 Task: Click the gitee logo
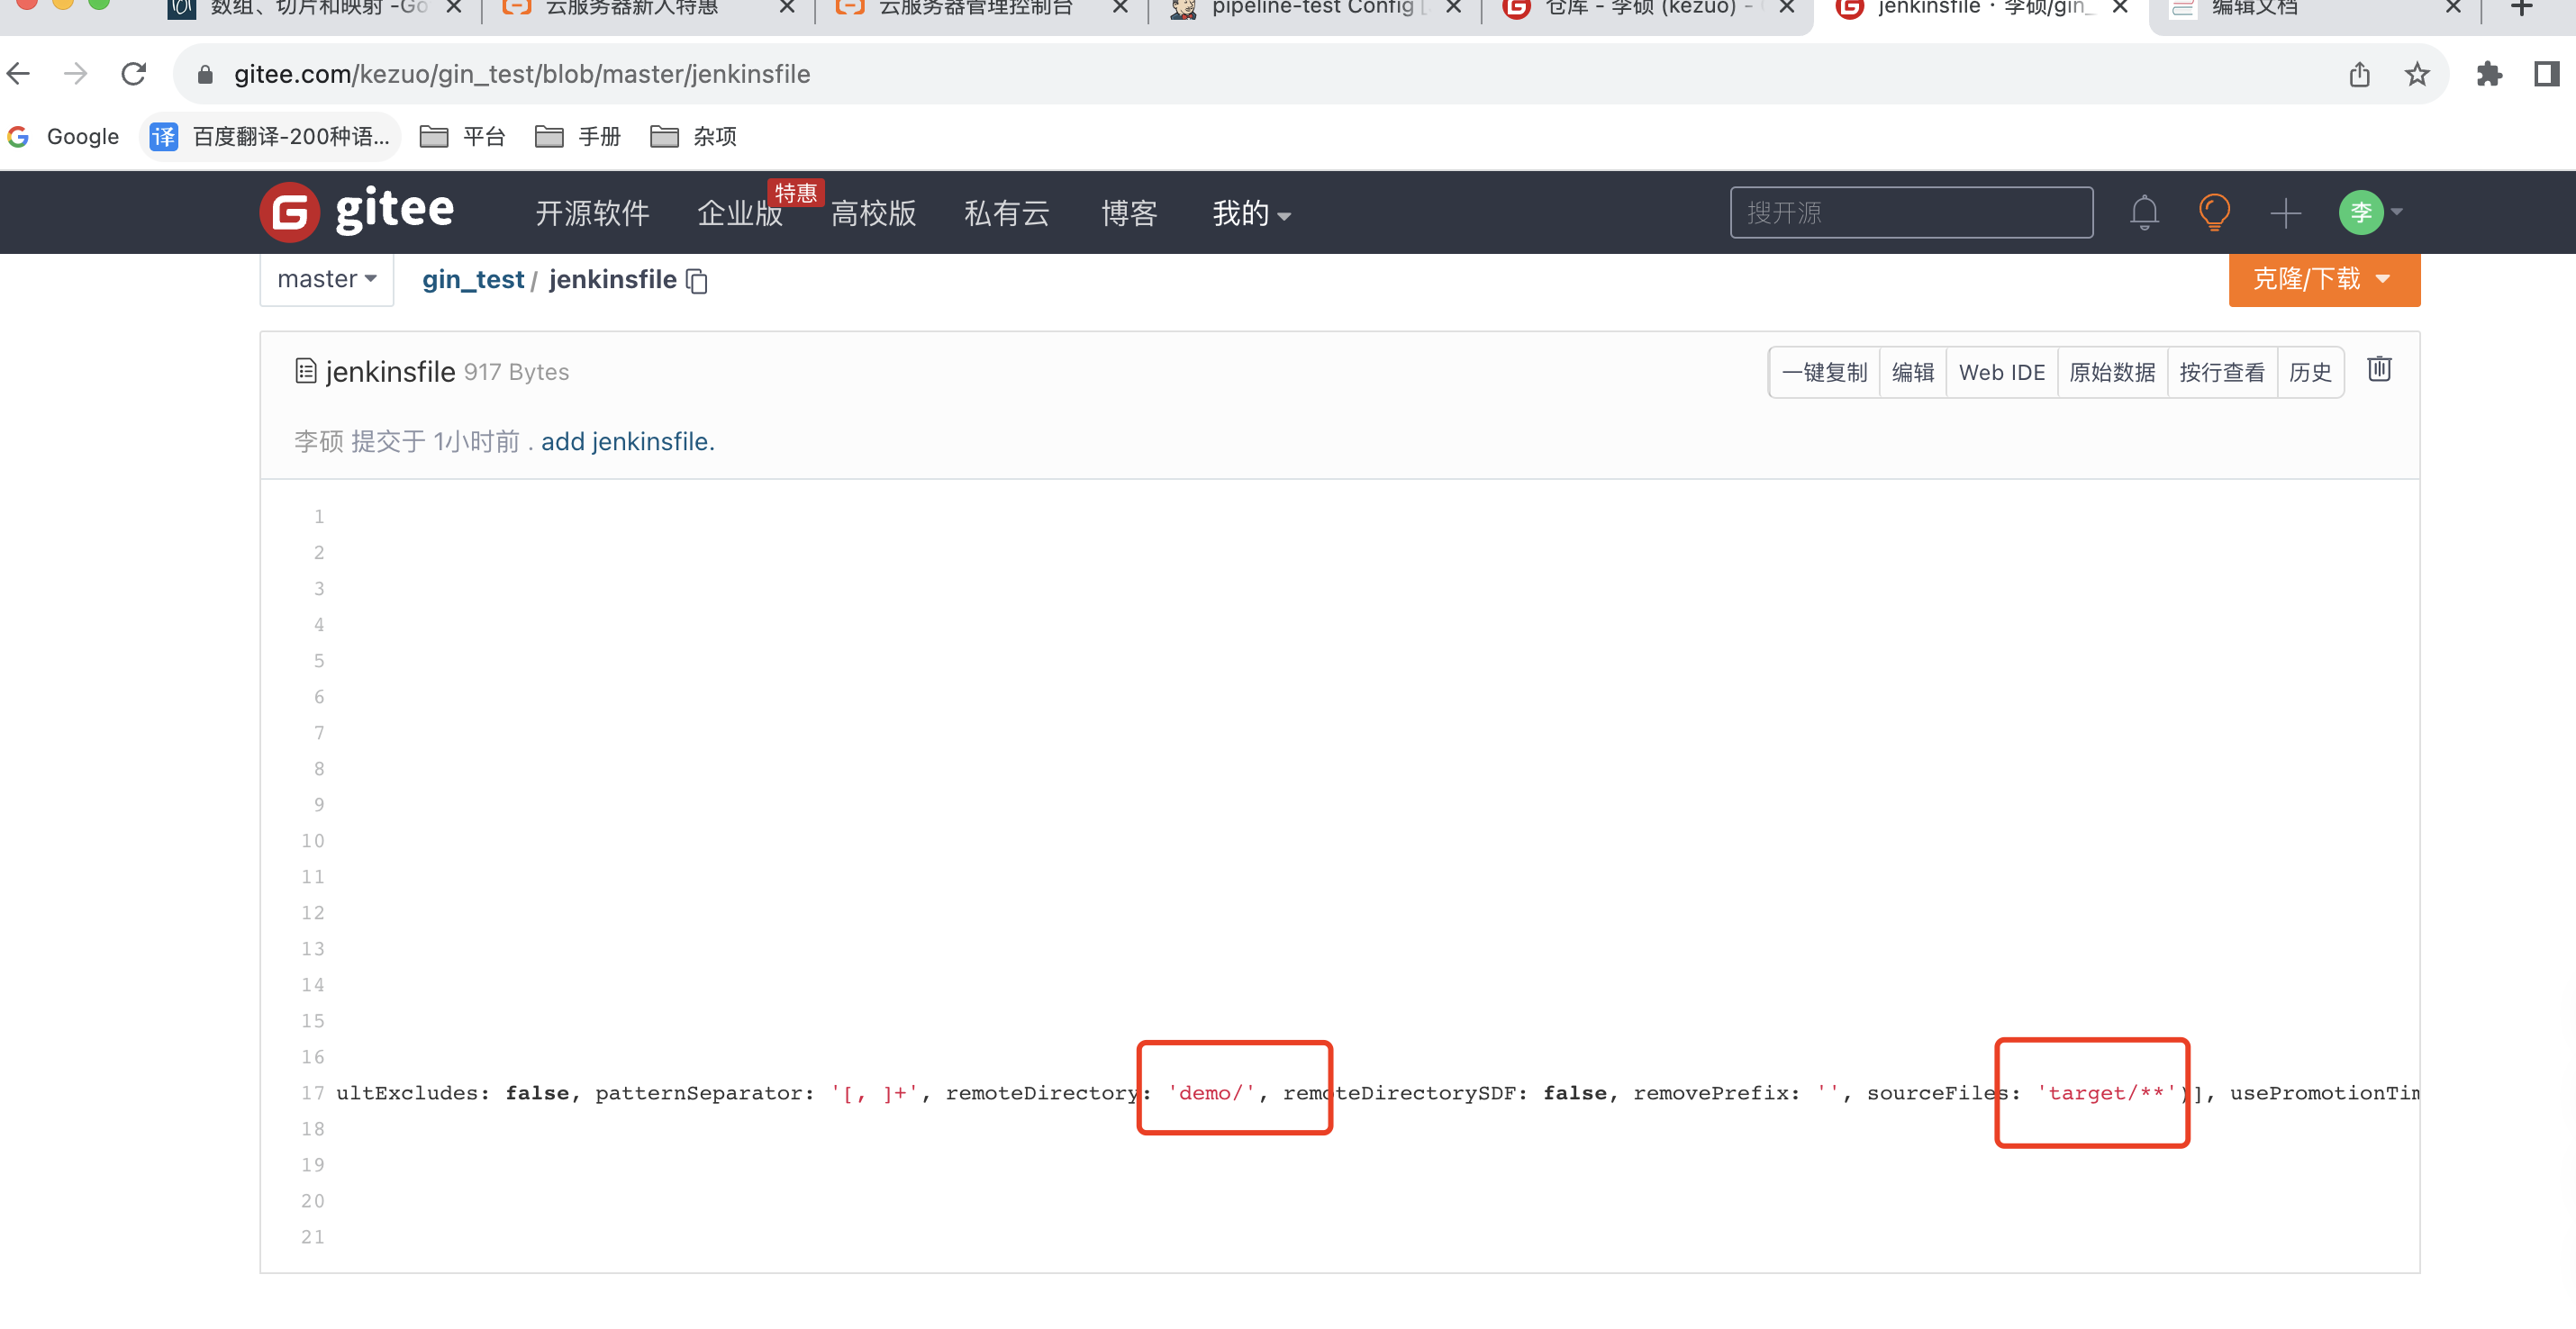(x=357, y=211)
